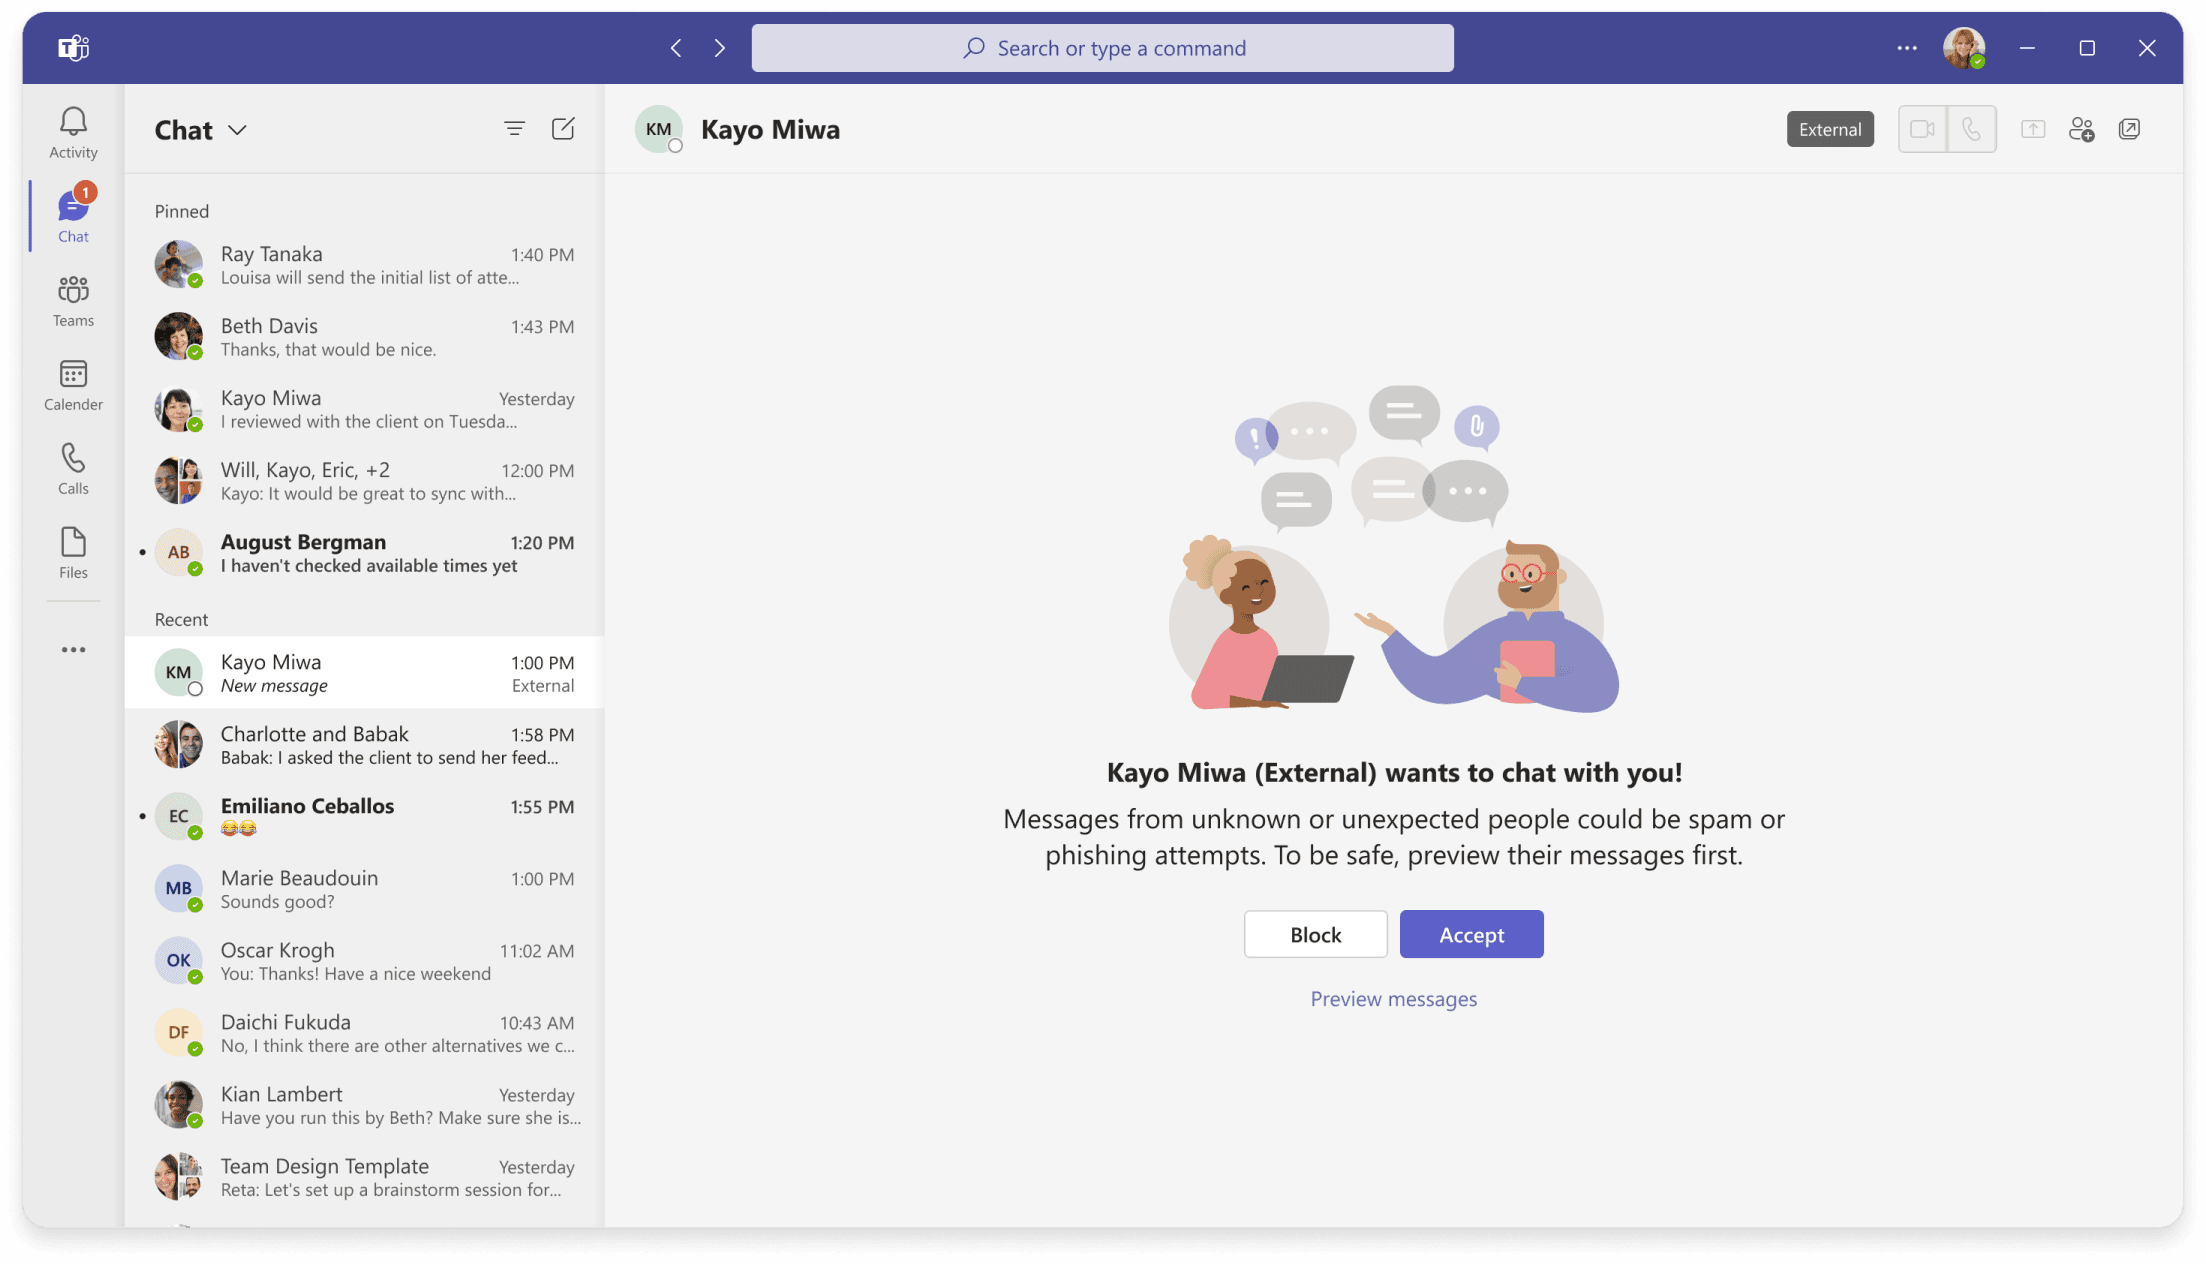The width and height of the screenshot is (2206, 1264).
Task: Click the new chat compose icon
Action: pyautogui.click(x=563, y=129)
